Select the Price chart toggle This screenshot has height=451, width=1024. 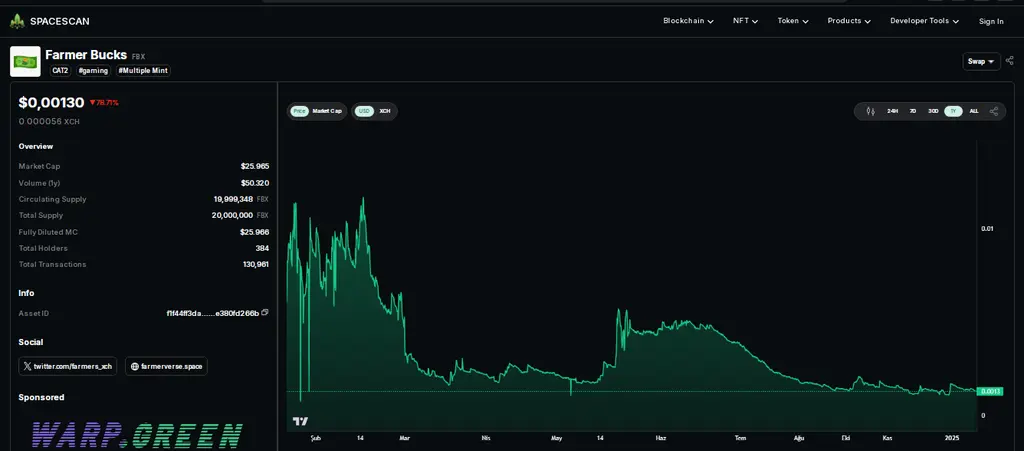pyautogui.click(x=299, y=111)
